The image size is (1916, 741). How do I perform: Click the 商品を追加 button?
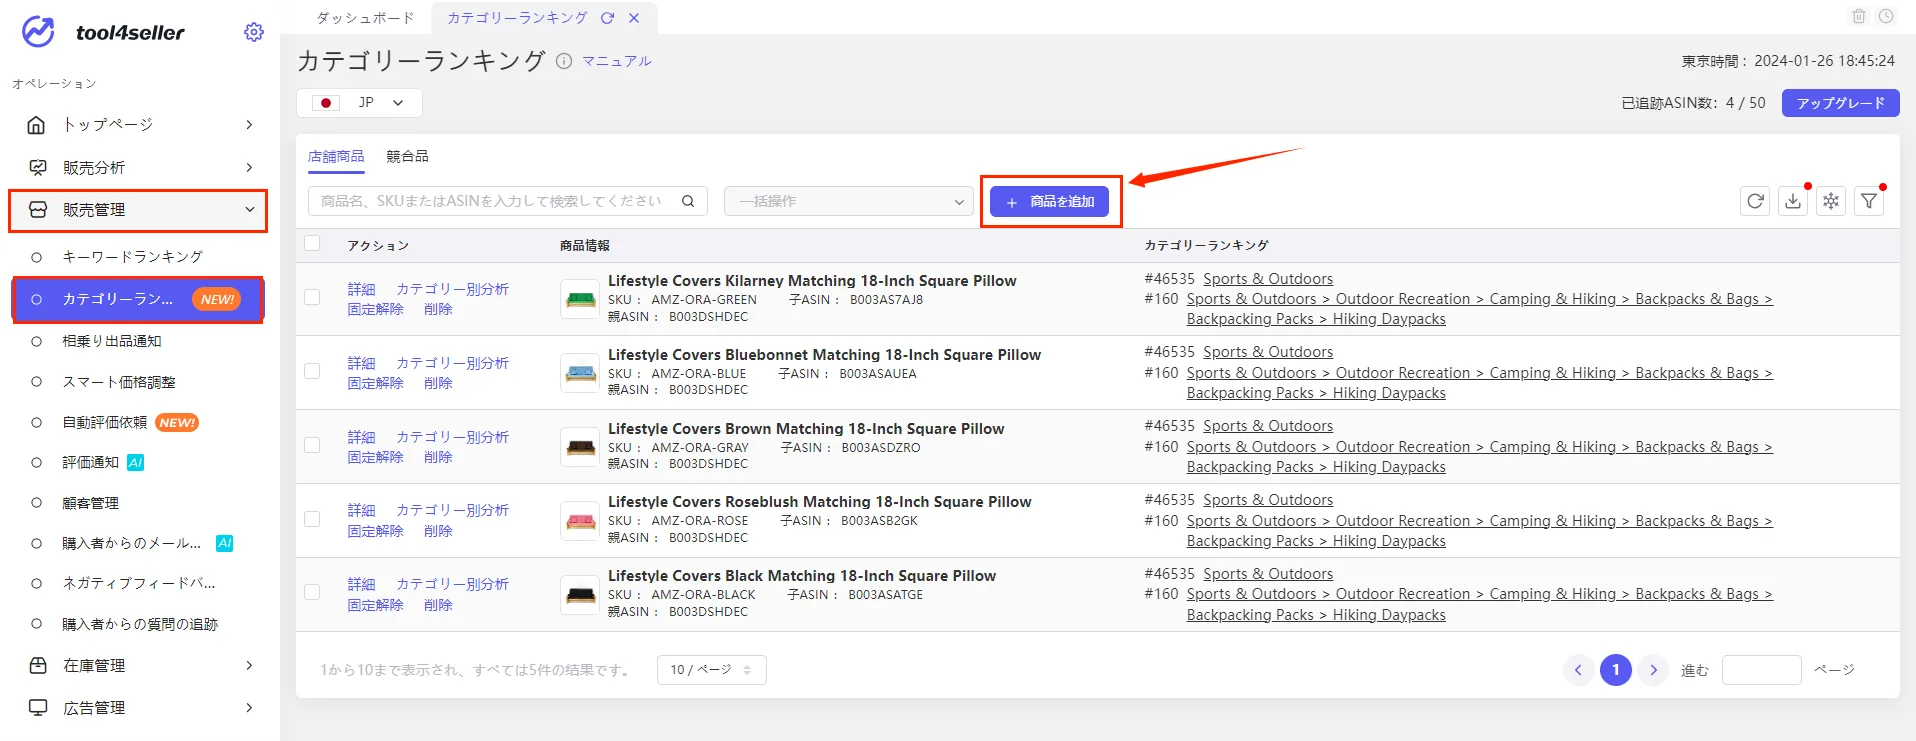click(1050, 201)
